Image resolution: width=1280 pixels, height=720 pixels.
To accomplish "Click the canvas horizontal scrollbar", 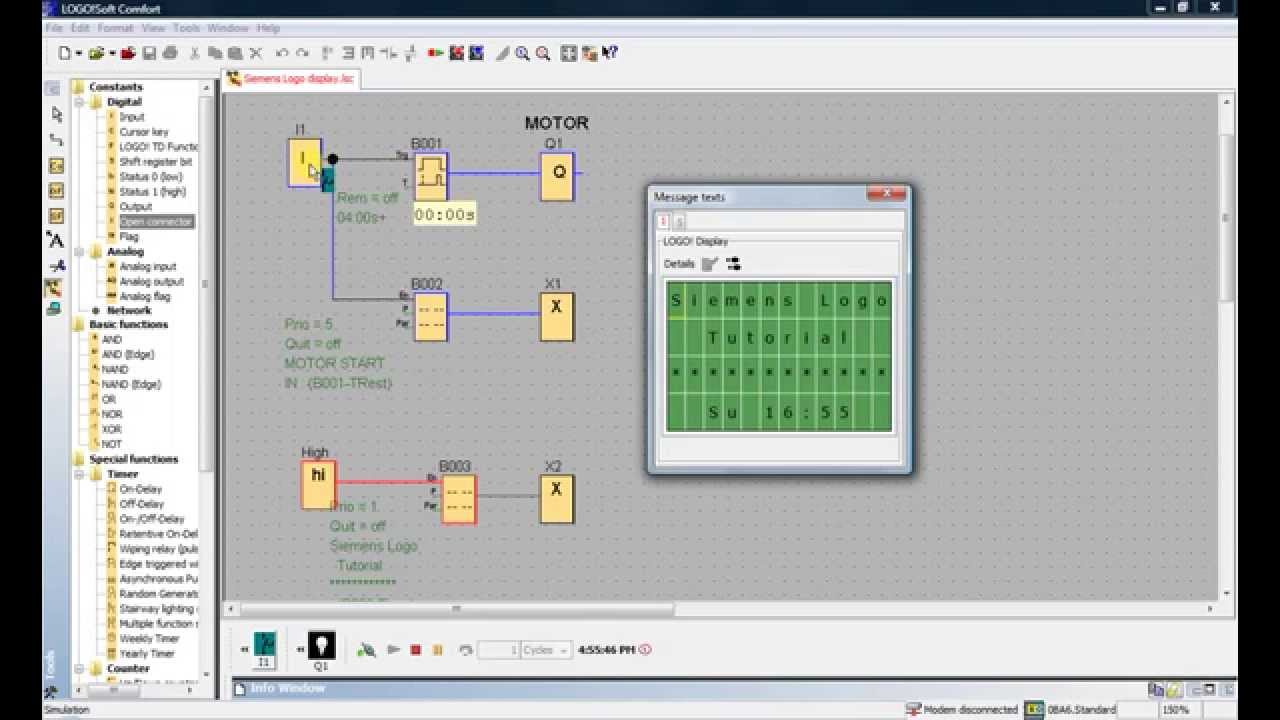I will 457,609.
